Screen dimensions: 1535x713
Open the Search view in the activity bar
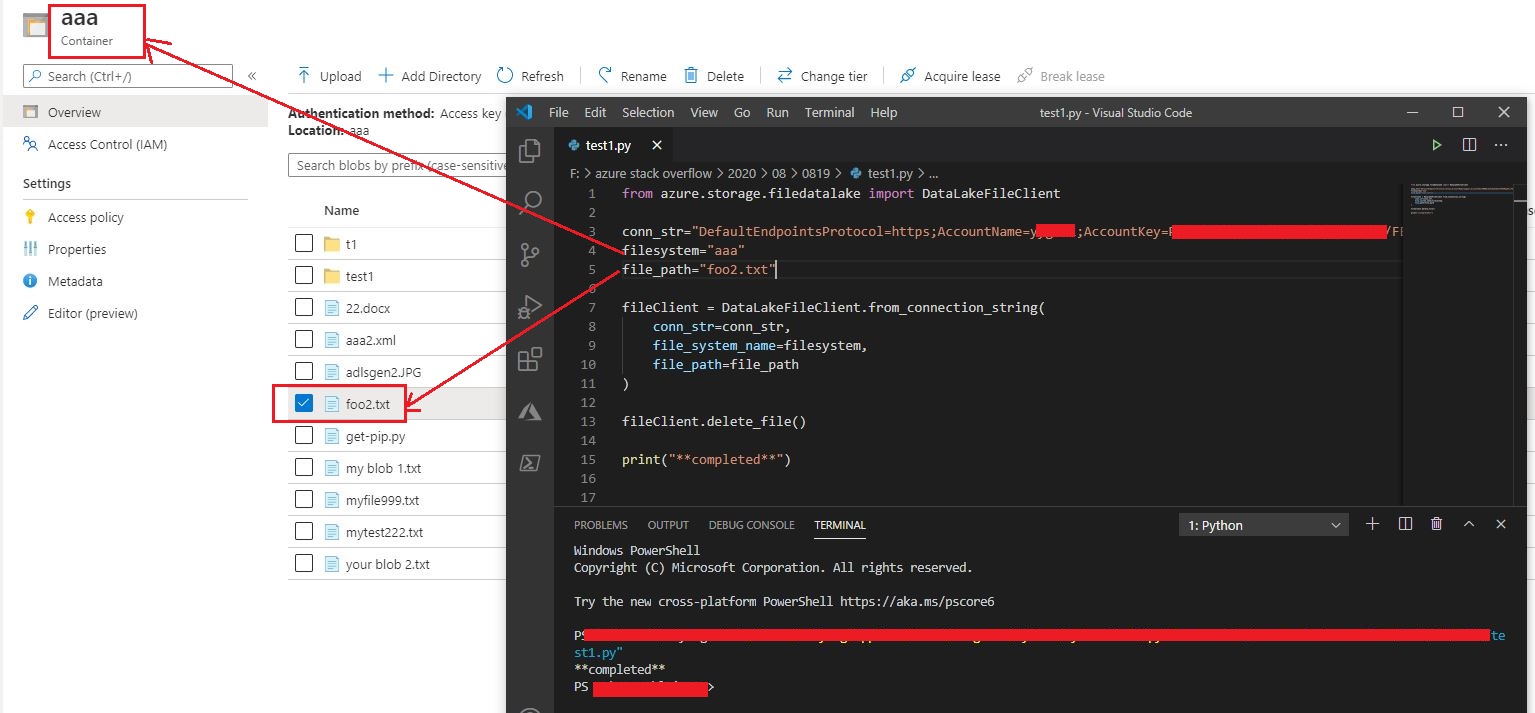coord(529,201)
